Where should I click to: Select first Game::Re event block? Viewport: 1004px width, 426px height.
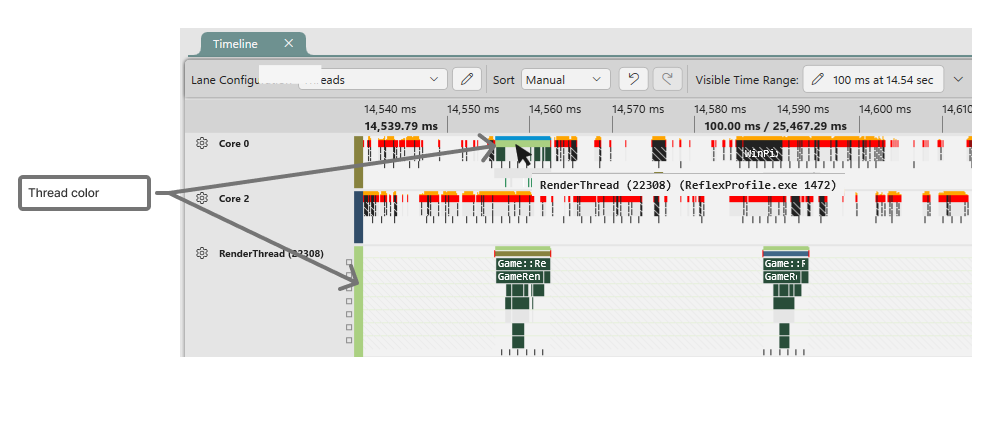[522, 263]
